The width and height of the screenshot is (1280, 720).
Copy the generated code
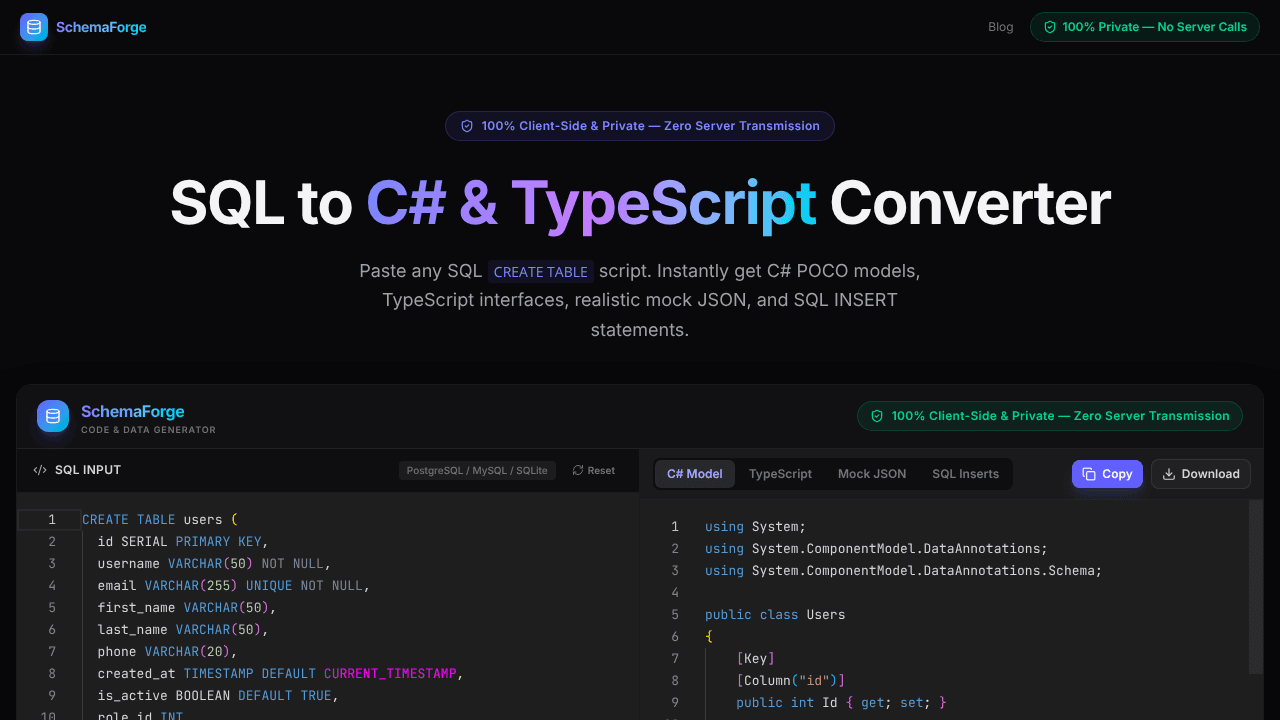point(1107,474)
